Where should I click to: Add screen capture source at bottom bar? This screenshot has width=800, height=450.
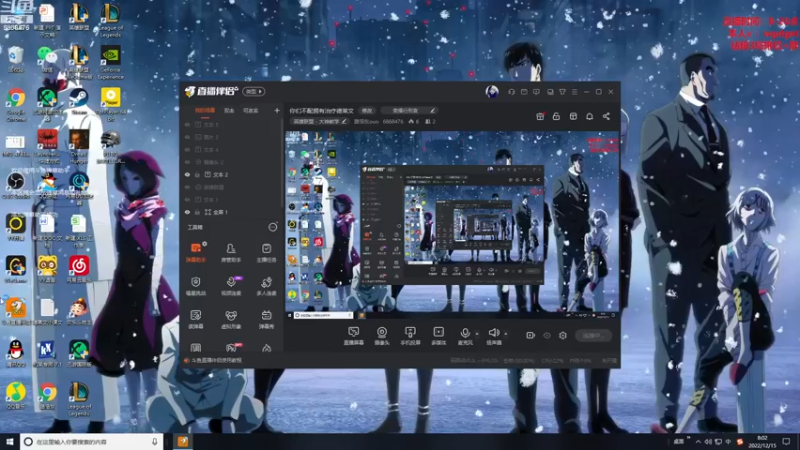[354, 336]
